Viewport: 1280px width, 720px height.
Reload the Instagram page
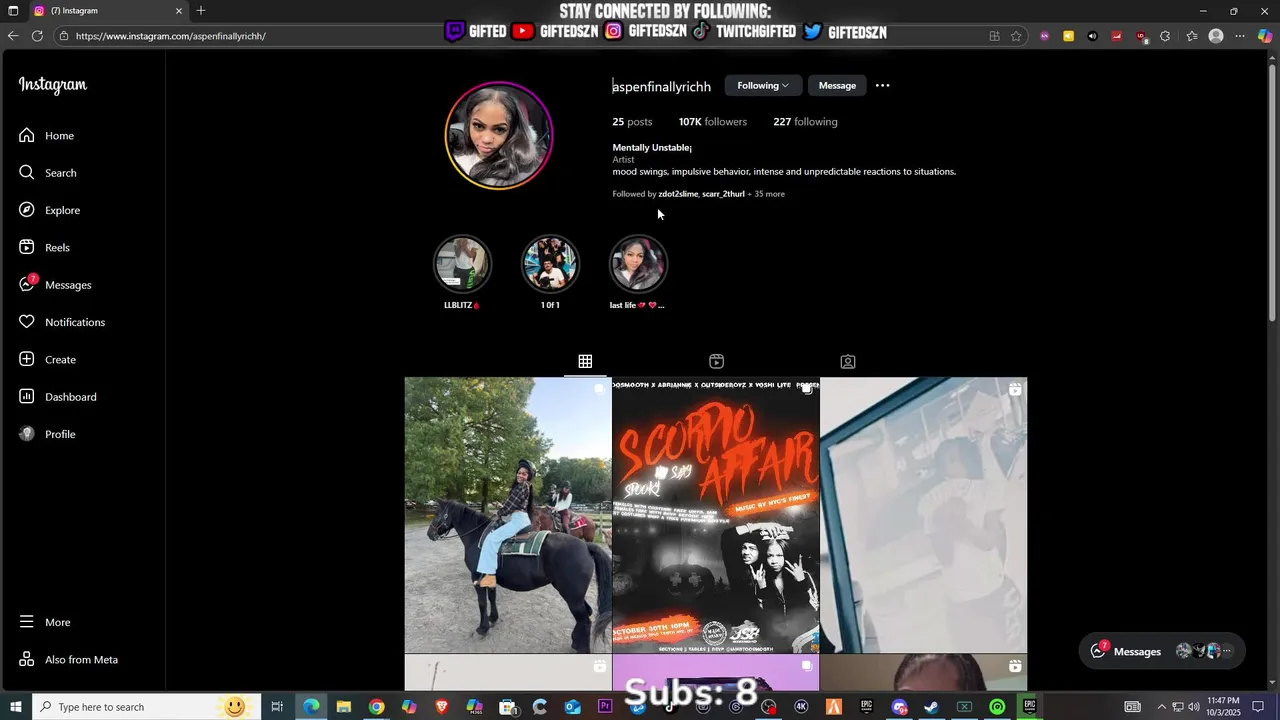click(37, 36)
